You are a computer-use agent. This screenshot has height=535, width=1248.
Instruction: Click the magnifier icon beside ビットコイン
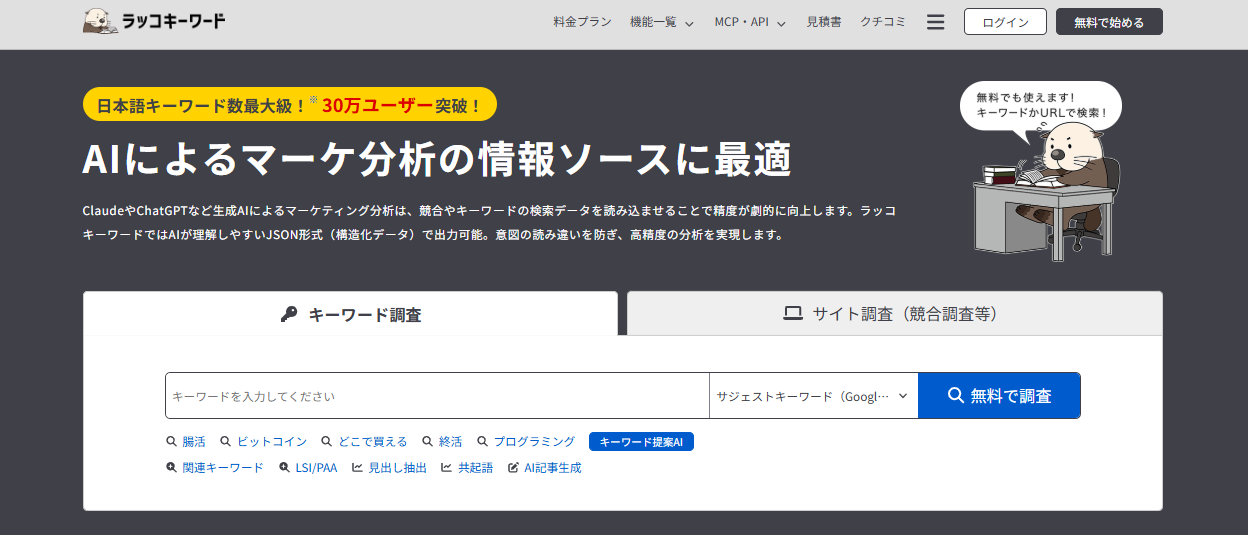[226, 441]
